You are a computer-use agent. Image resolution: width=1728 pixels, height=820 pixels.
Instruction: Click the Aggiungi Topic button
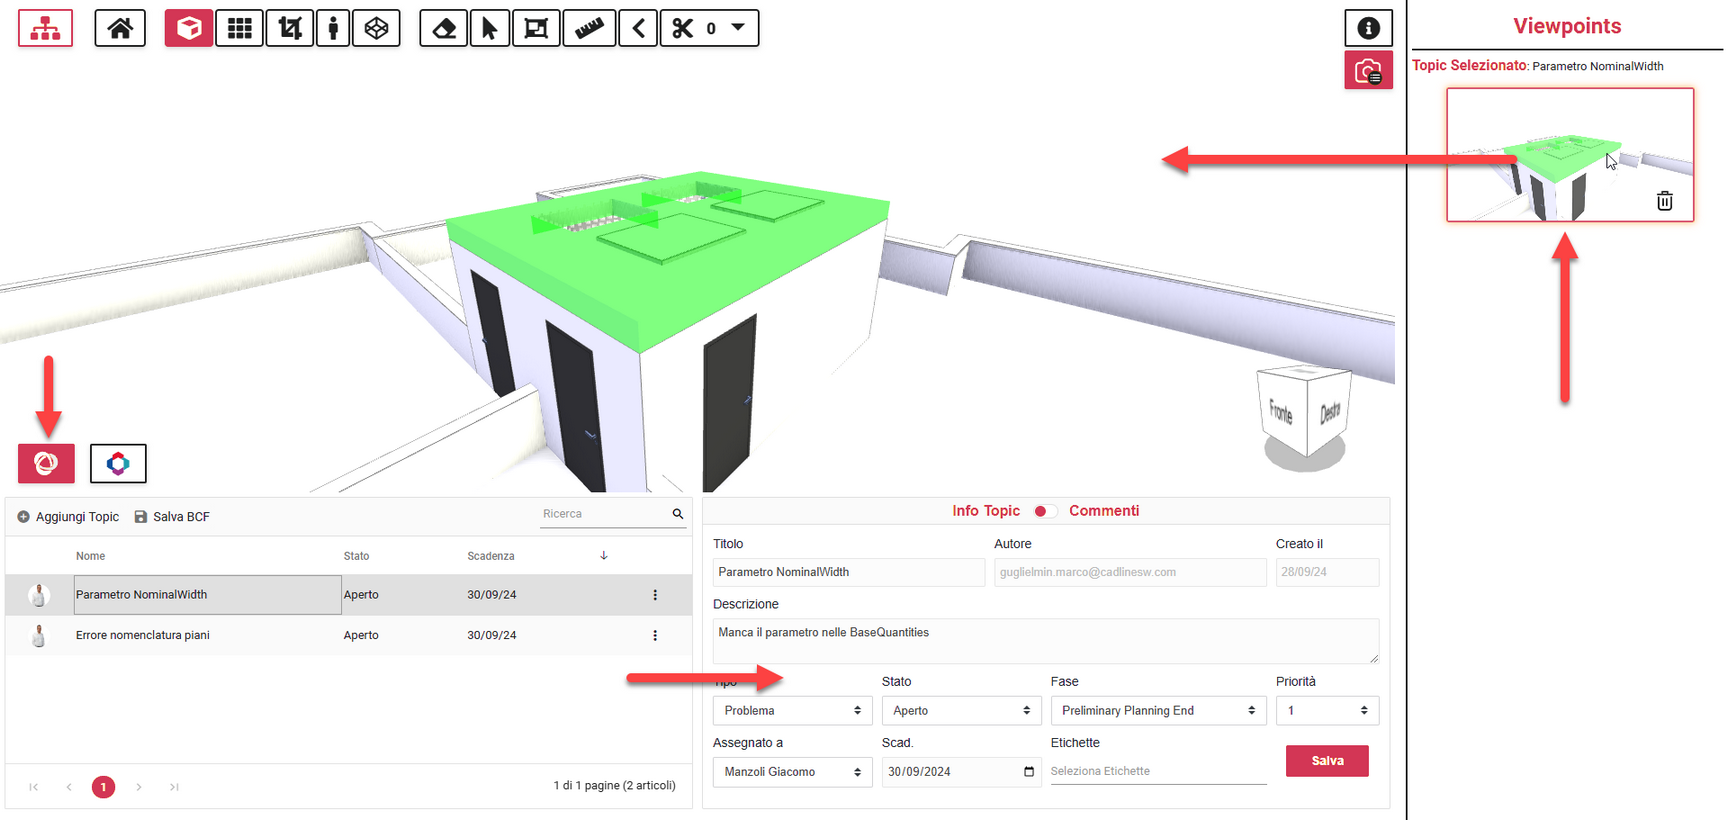point(68,517)
